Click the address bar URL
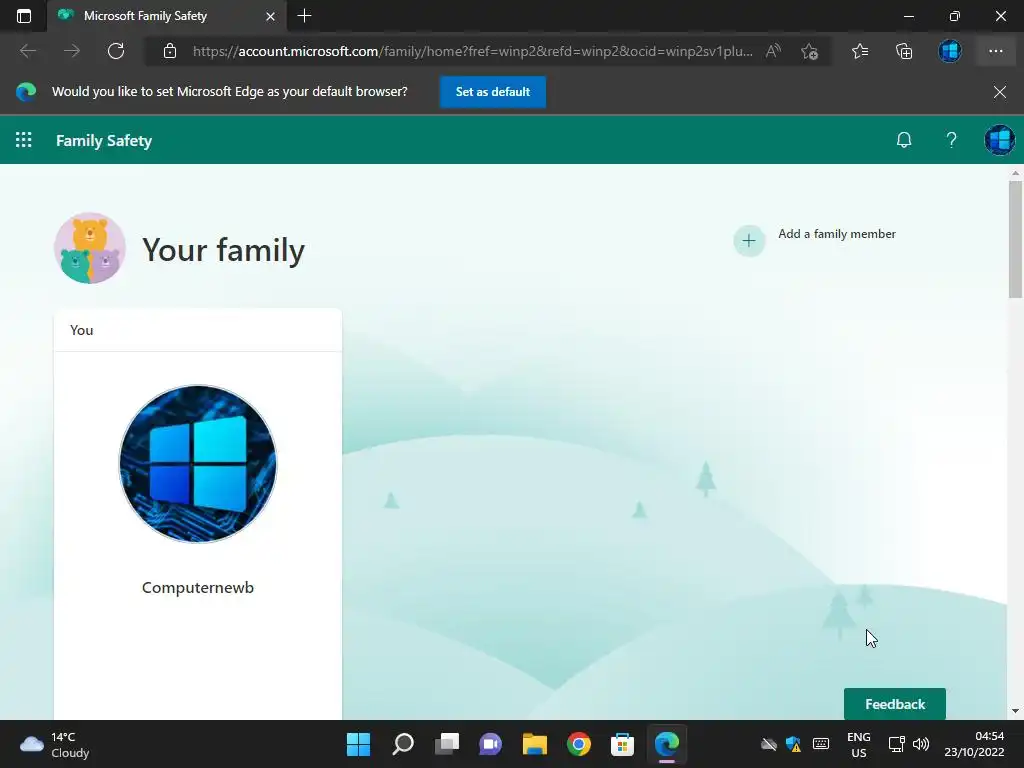Viewport: 1024px width, 768px height. pyautogui.click(x=472, y=51)
